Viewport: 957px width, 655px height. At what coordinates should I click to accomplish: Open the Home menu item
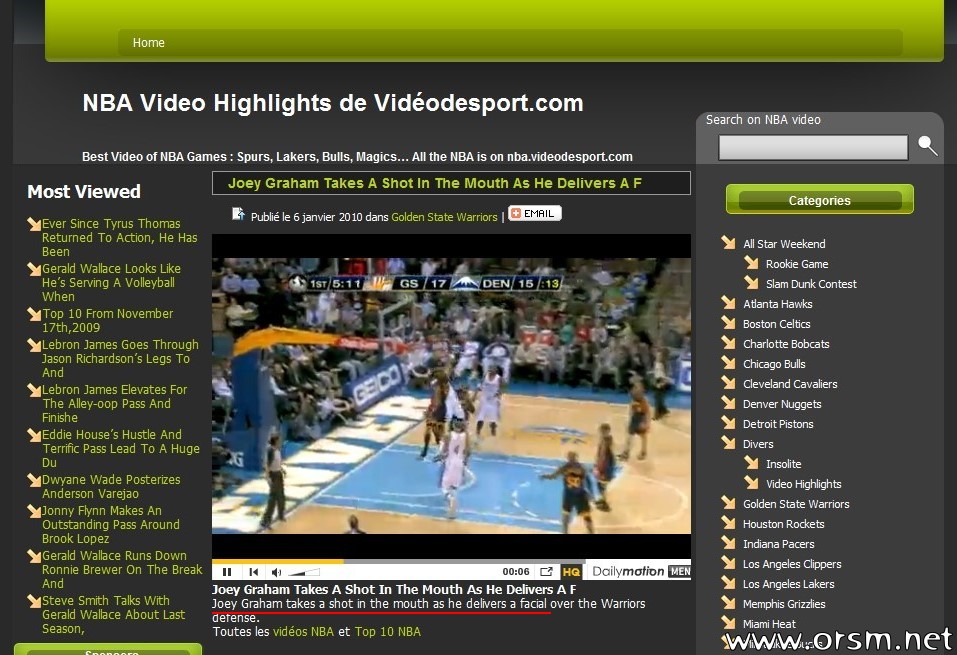coord(149,43)
